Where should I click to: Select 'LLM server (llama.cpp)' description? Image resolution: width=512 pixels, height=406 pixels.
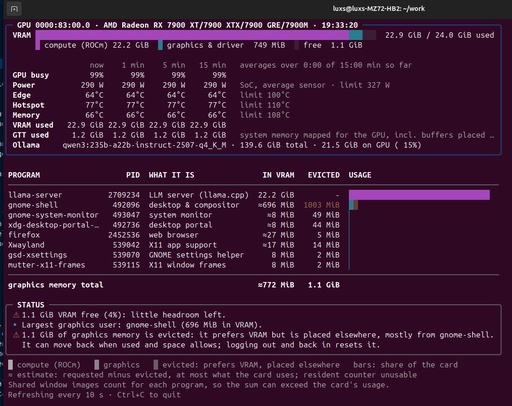[199, 195]
